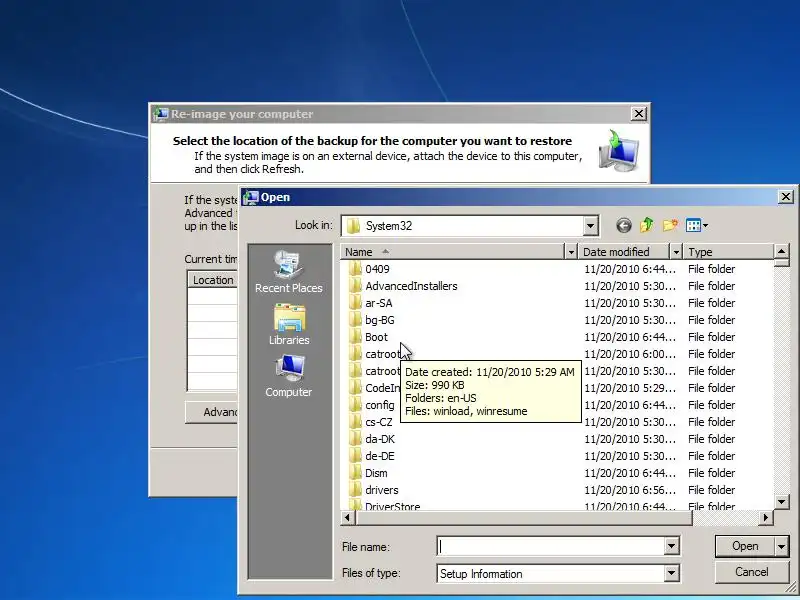Screen dimensions: 800x600
Task: Click the cs-CZ folder icon
Action: [x=355, y=422]
